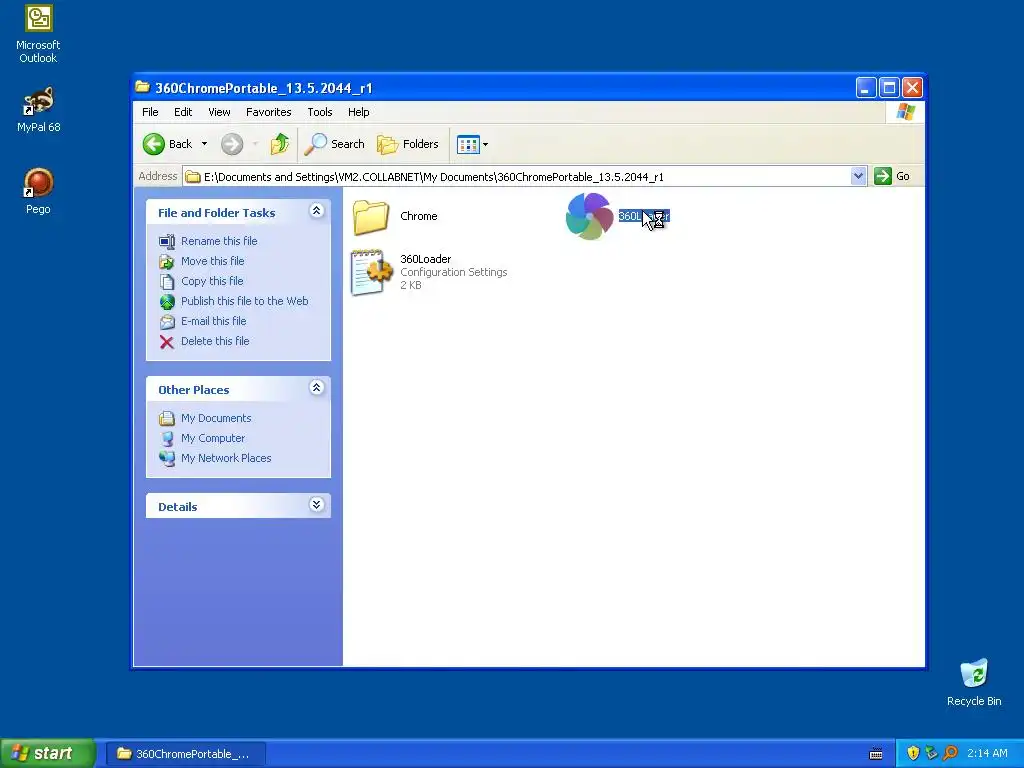Select the 360Loader configuration settings file icon
This screenshot has height=768, width=1024.
click(x=372, y=272)
